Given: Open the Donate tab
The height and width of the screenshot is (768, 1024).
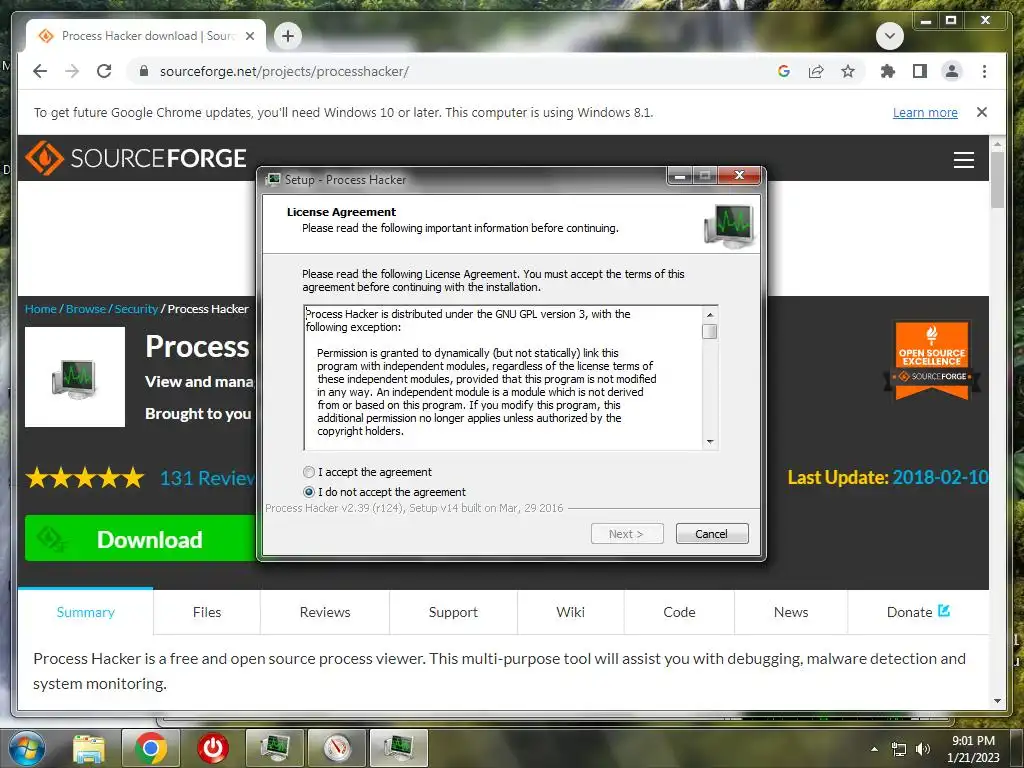Looking at the screenshot, I should pos(918,612).
